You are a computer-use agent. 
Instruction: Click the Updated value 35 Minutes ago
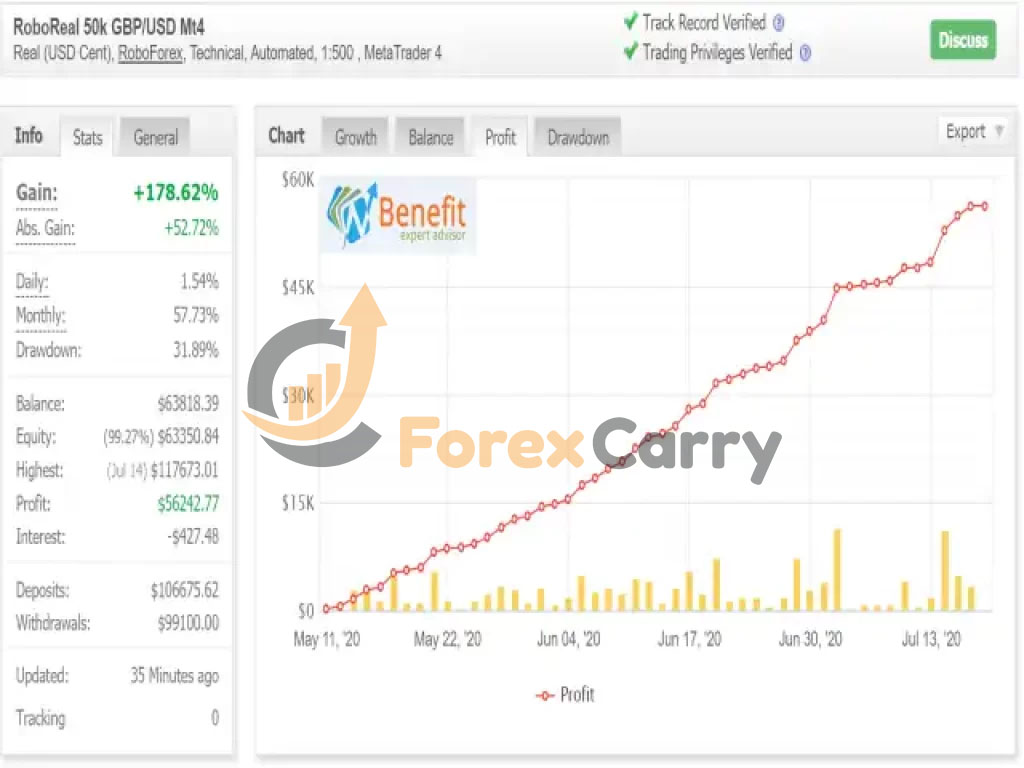[174, 675]
